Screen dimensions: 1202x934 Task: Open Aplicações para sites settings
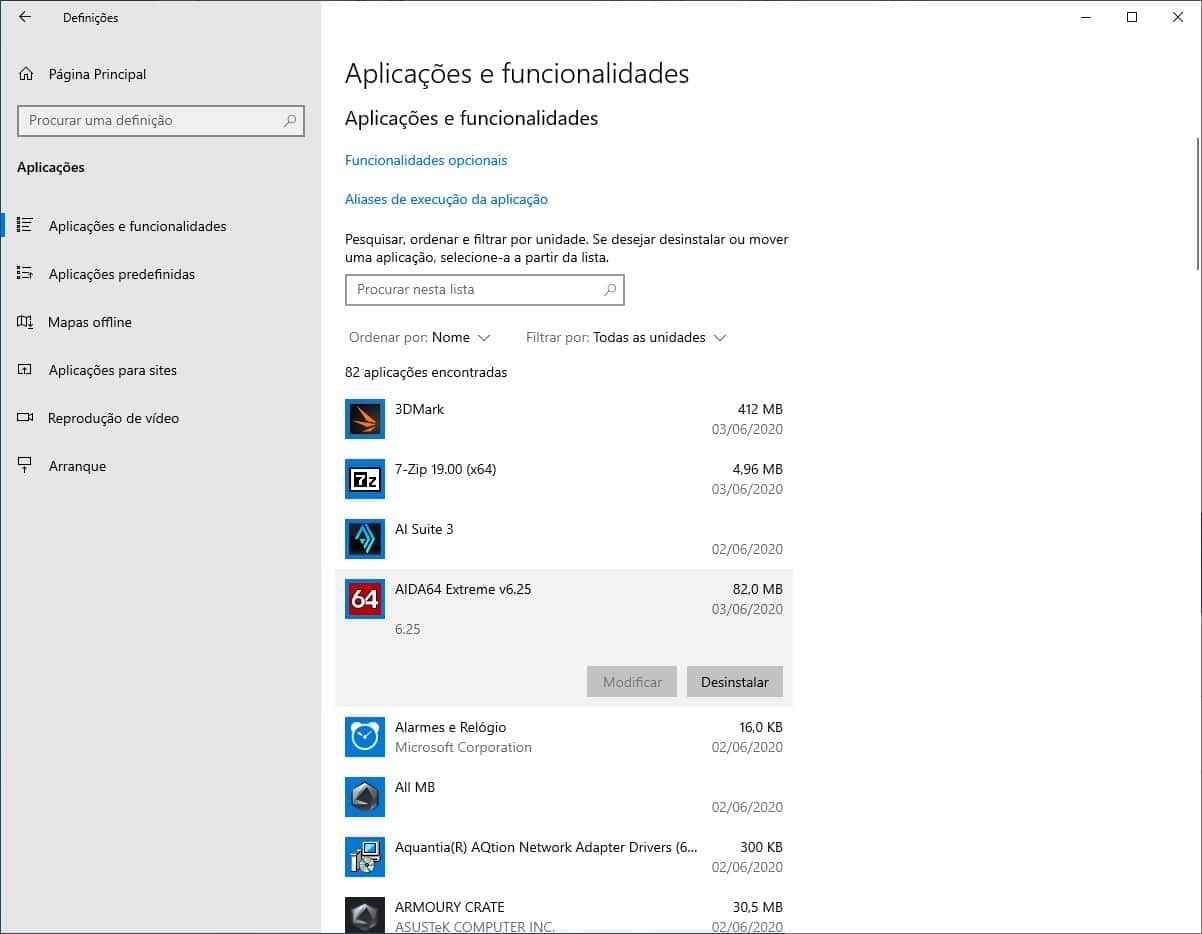pyautogui.click(x=113, y=370)
